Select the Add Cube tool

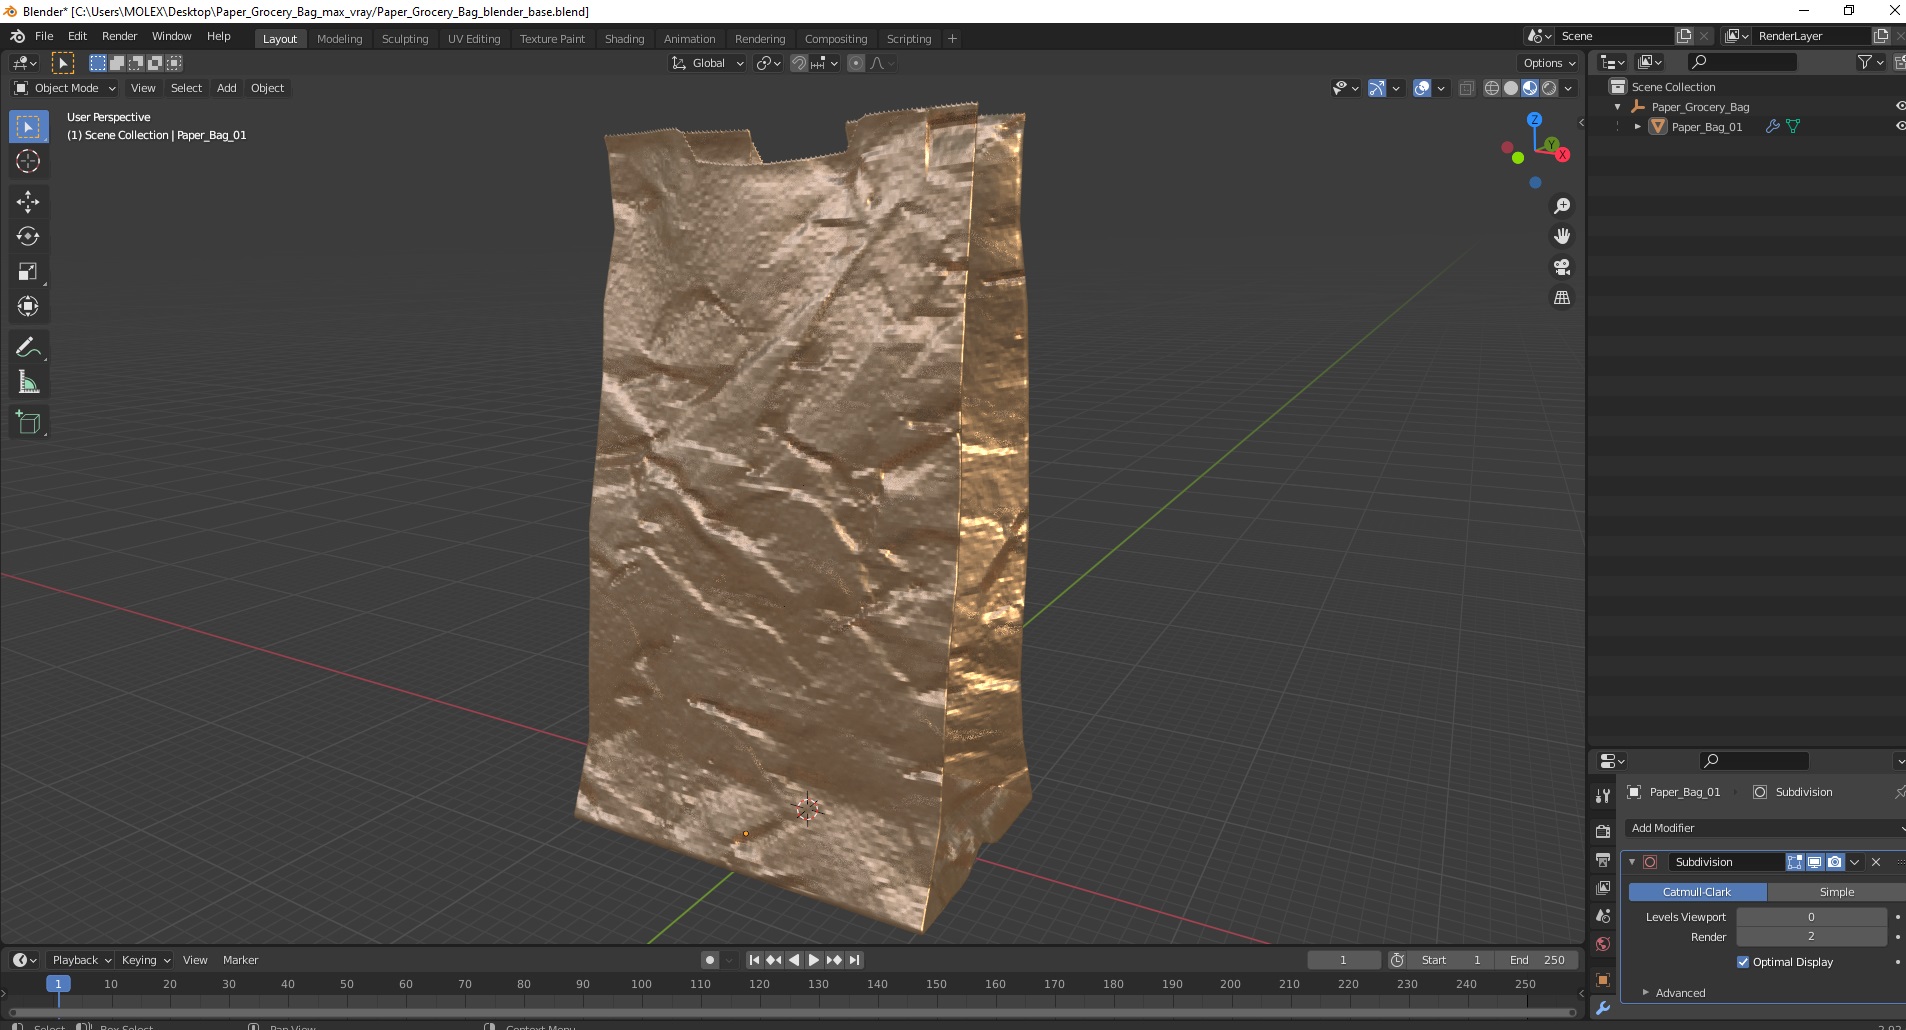28,423
